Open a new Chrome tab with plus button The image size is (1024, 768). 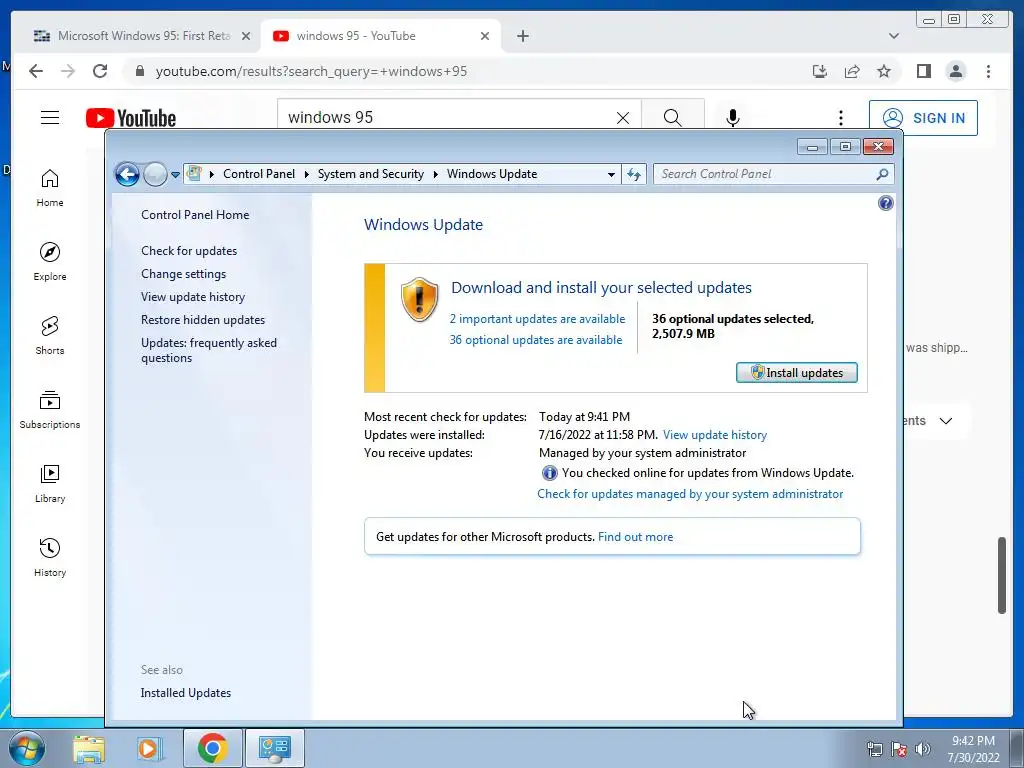tap(522, 36)
